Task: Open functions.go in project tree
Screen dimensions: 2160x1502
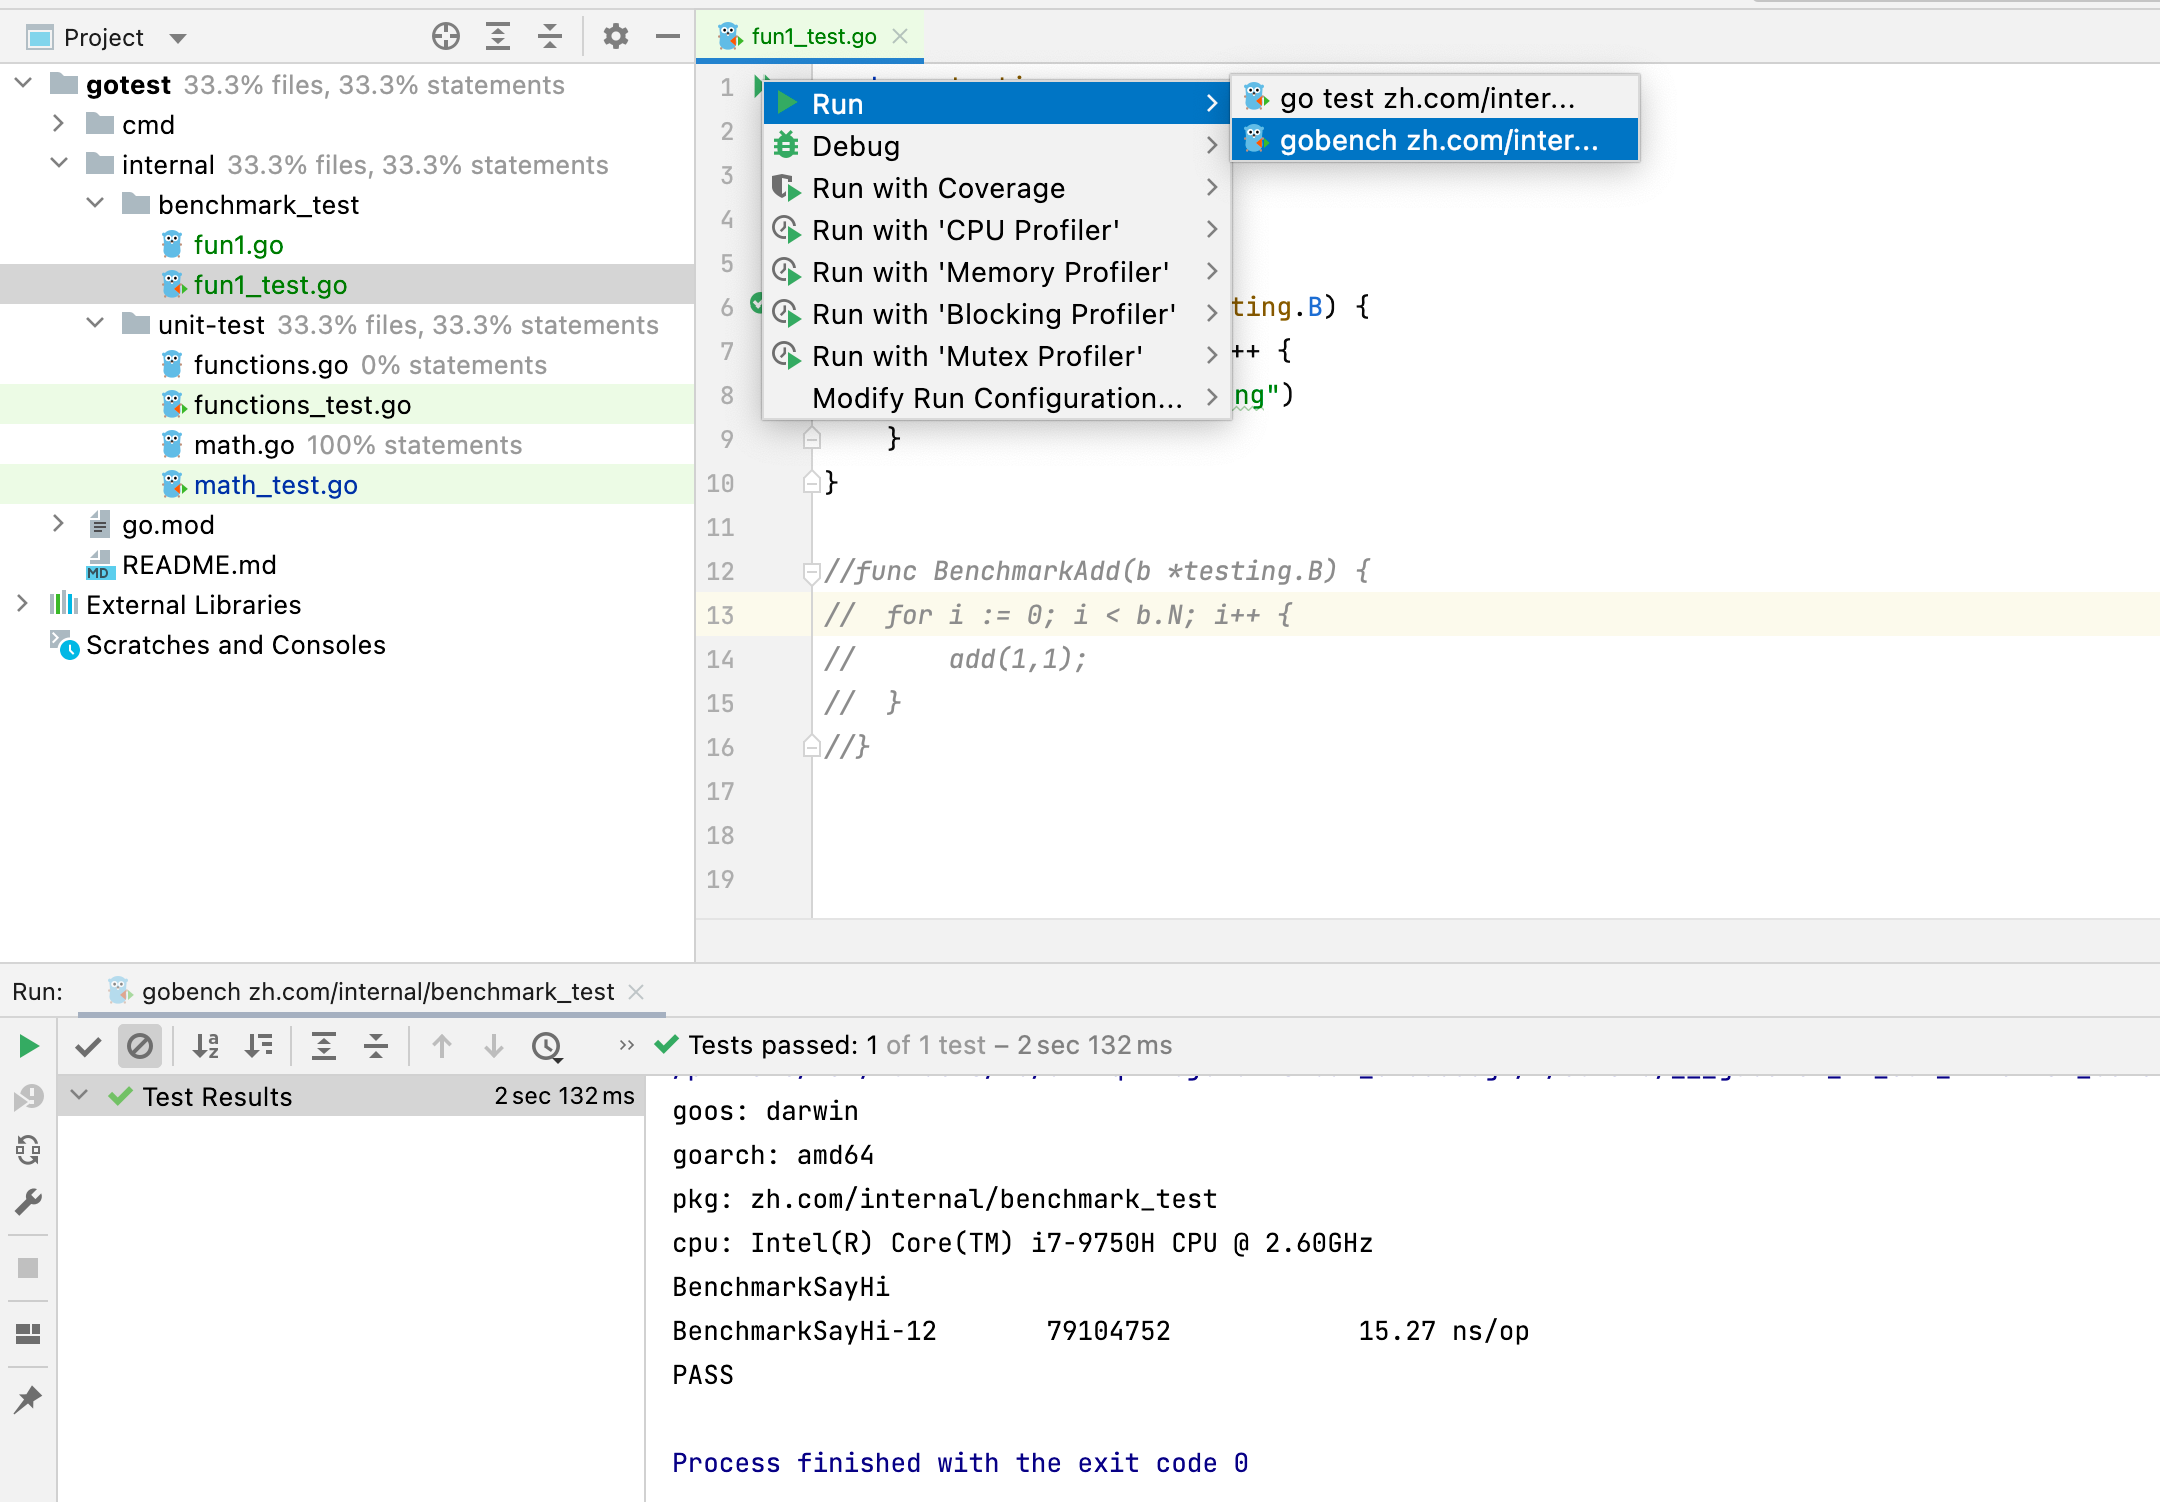Action: [271, 364]
